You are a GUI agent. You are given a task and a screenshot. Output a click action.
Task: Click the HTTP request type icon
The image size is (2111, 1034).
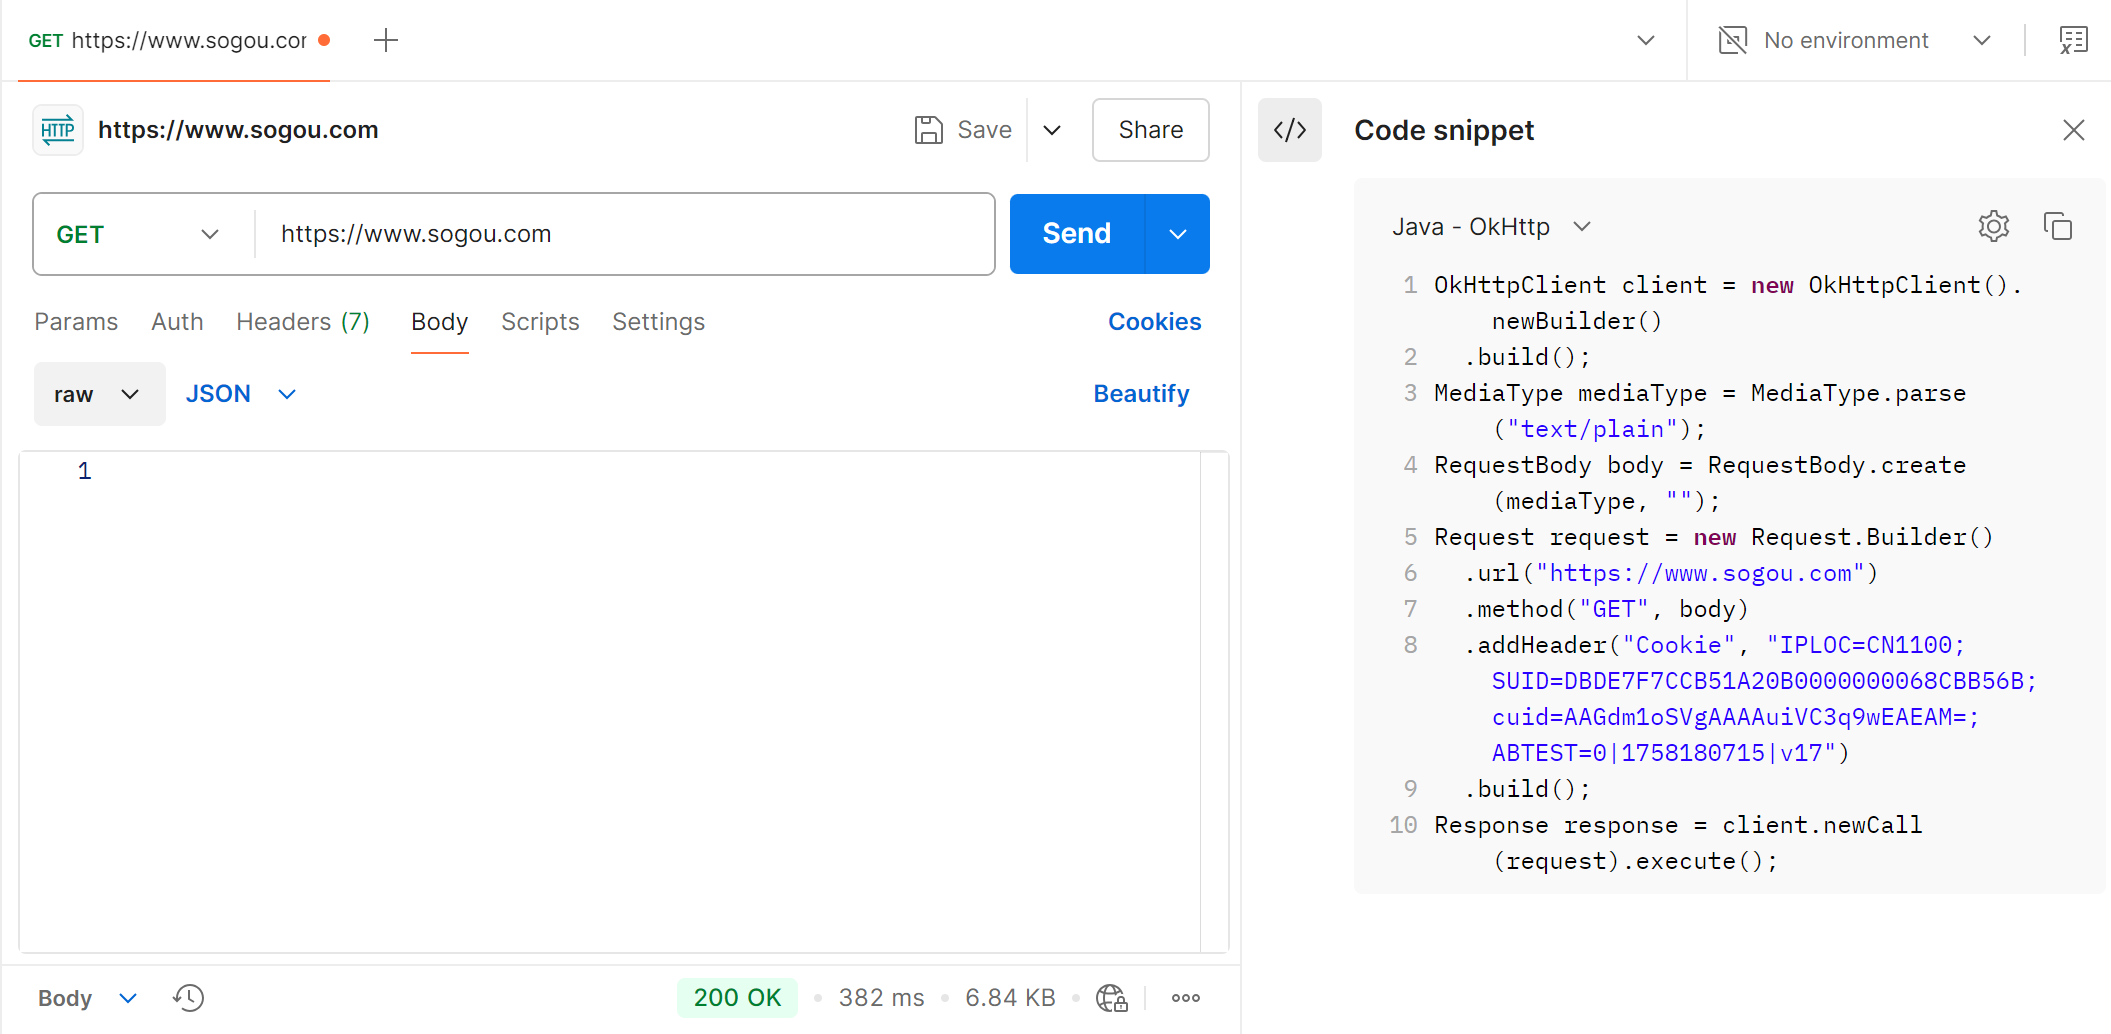58,130
